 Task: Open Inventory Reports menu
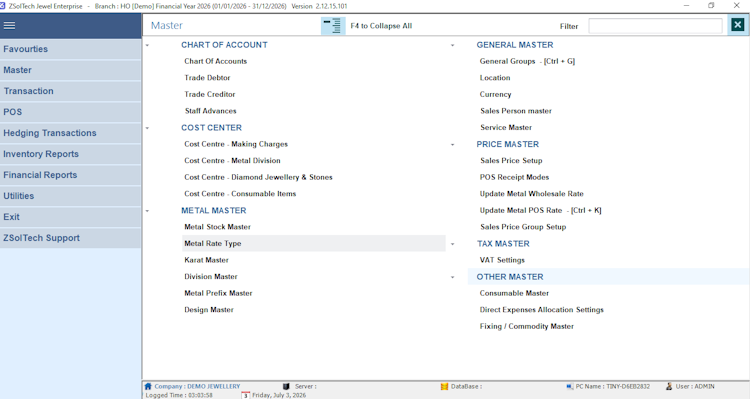coord(70,154)
